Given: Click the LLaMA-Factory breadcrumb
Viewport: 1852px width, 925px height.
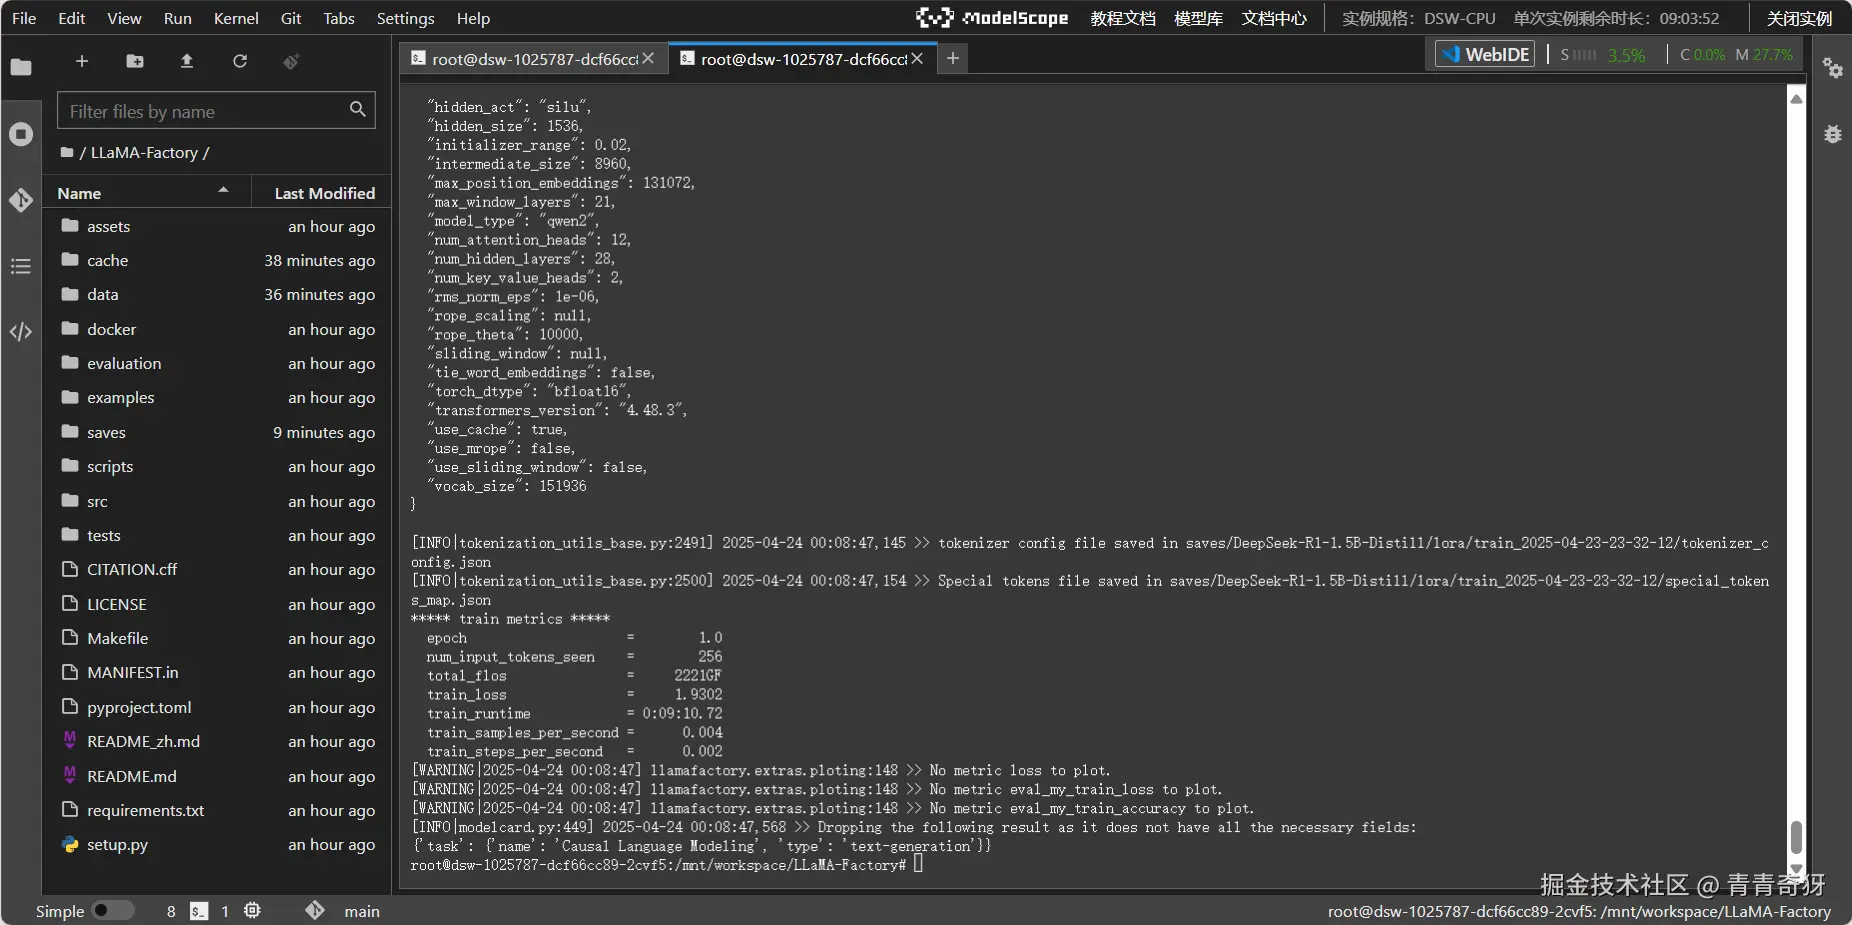Looking at the screenshot, I should pos(144,153).
